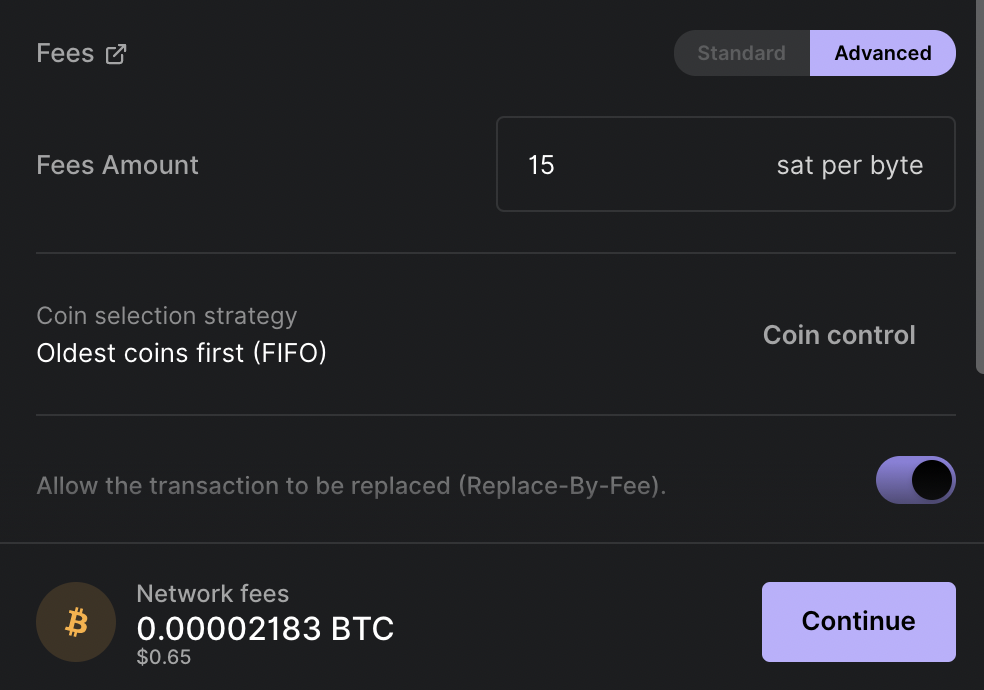Image resolution: width=984 pixels, height=690 pixels.
Task: Click the Fees Amount label
Action: coord(117,165)
